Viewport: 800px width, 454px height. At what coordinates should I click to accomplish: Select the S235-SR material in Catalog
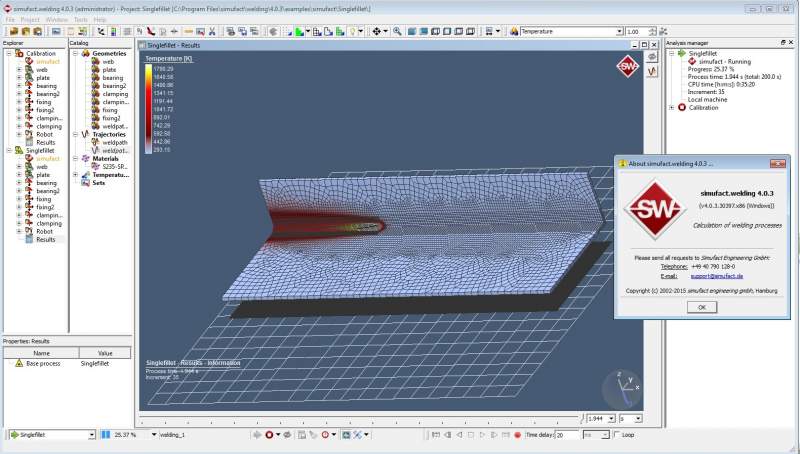coord(115,167)
